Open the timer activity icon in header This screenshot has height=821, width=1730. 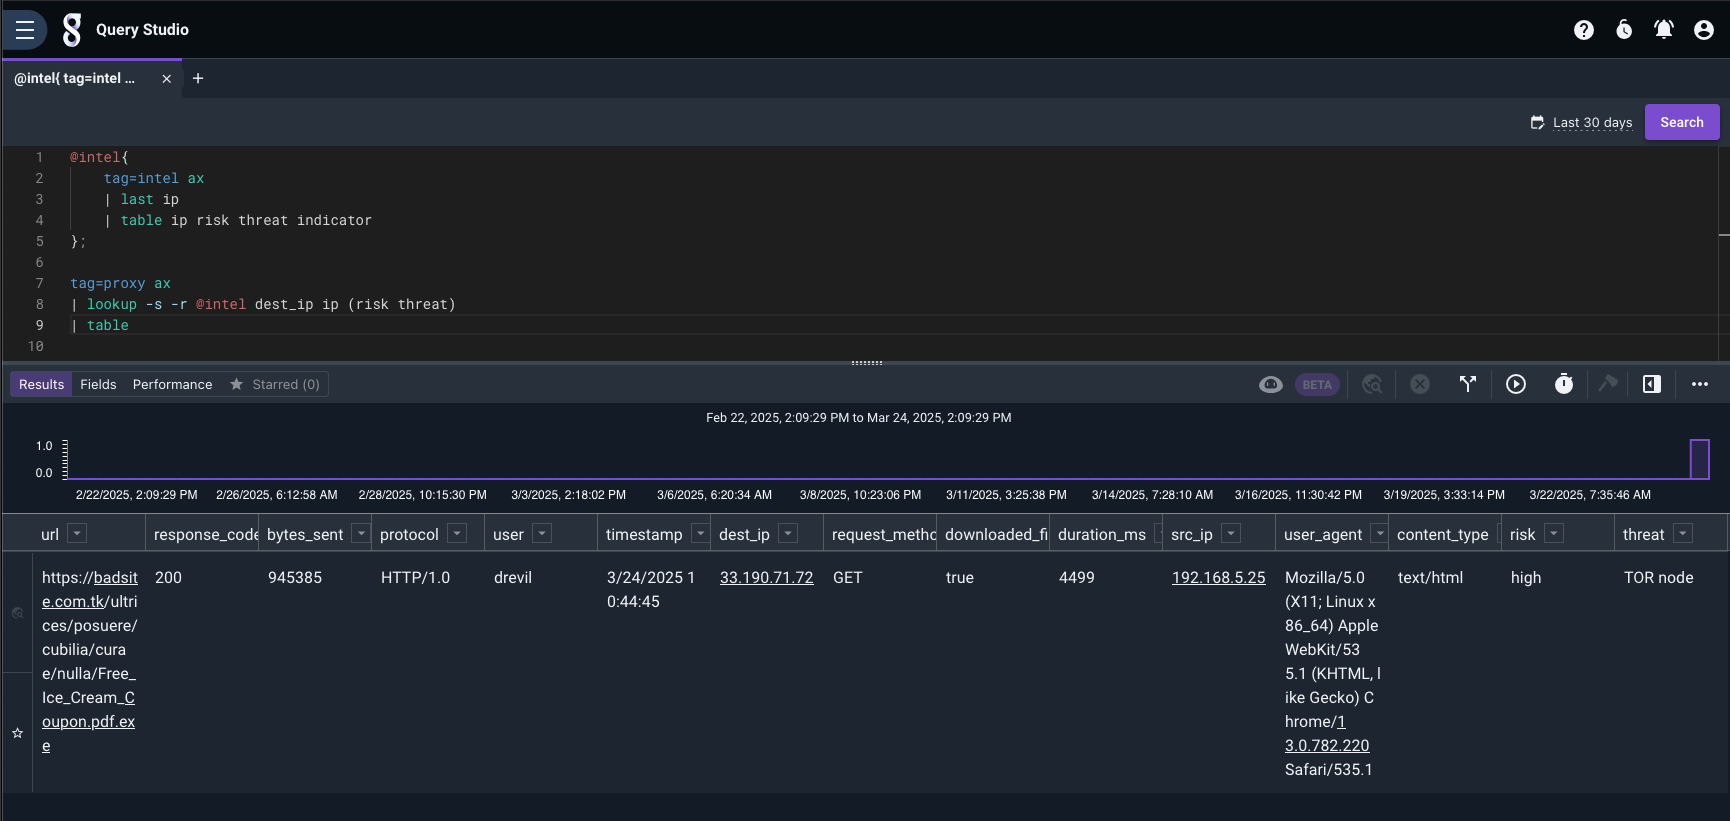tap(1624, 30)
